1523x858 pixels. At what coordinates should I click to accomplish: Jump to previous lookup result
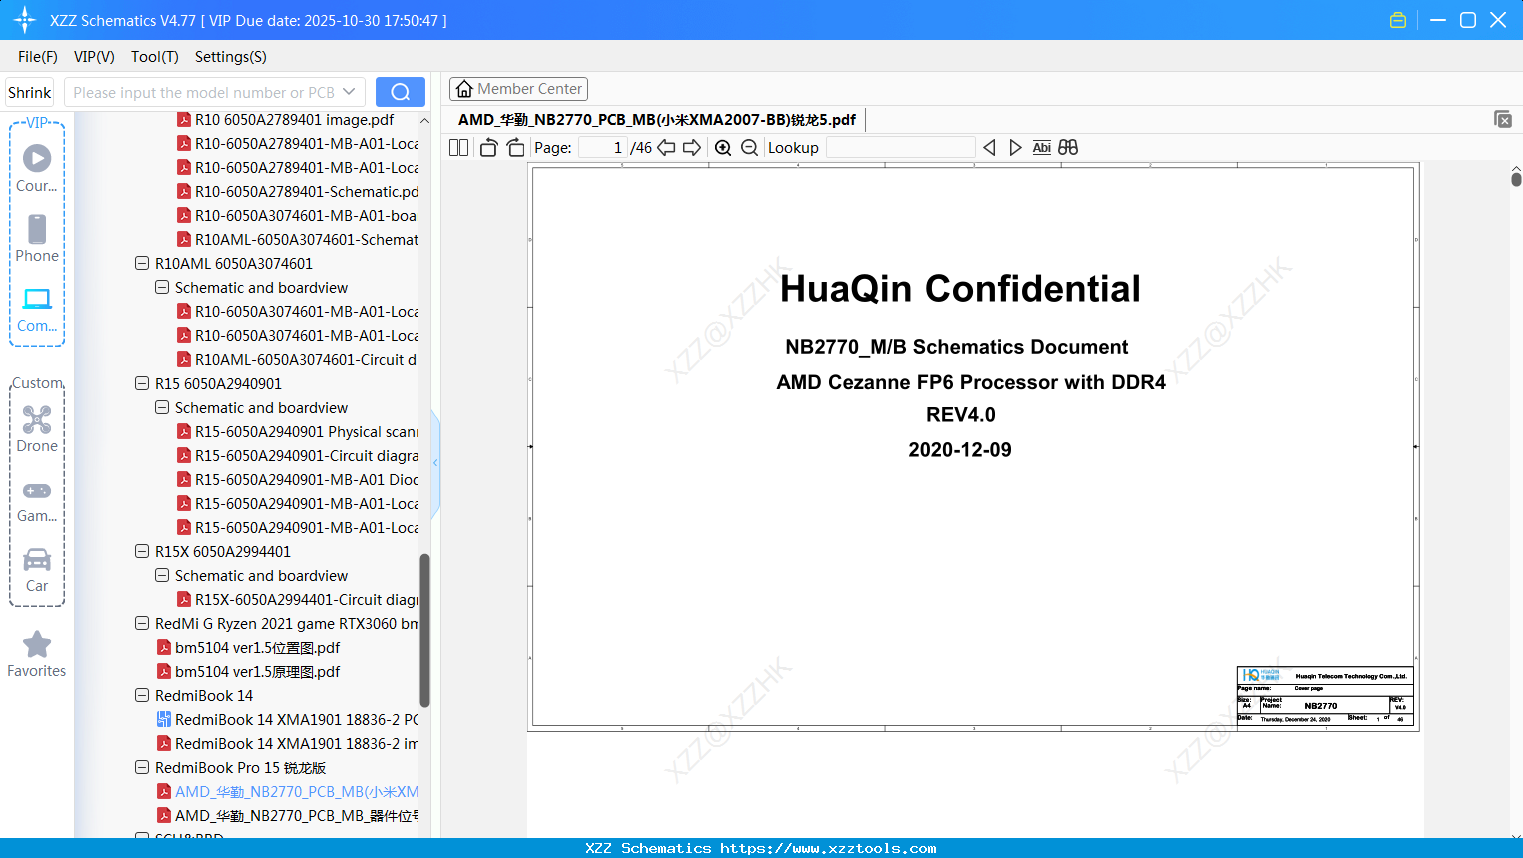tap(989, 148)
